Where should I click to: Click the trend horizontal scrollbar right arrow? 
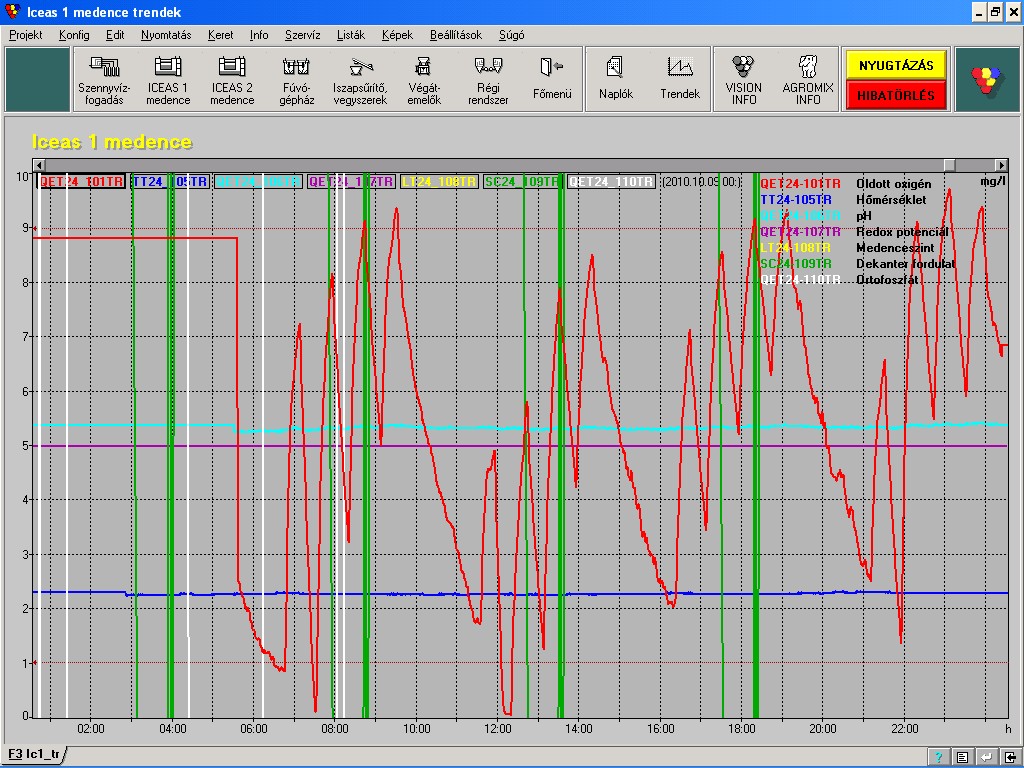point(1000,165)
